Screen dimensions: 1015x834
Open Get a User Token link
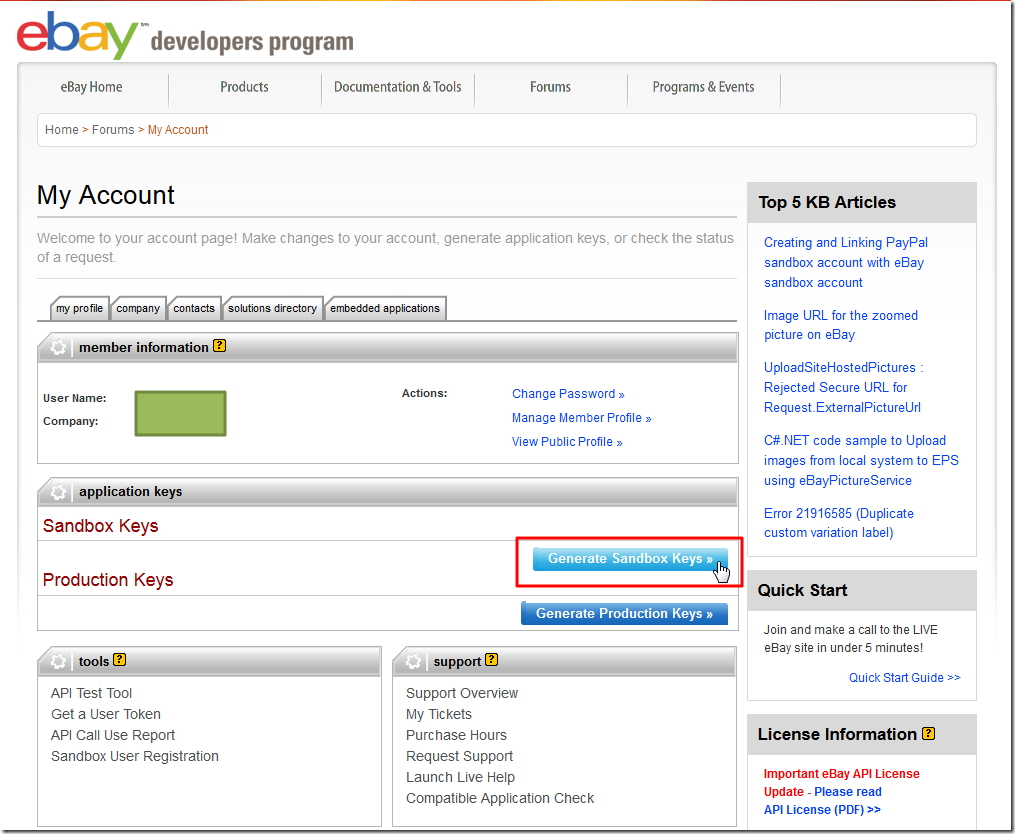click(106, 714)
